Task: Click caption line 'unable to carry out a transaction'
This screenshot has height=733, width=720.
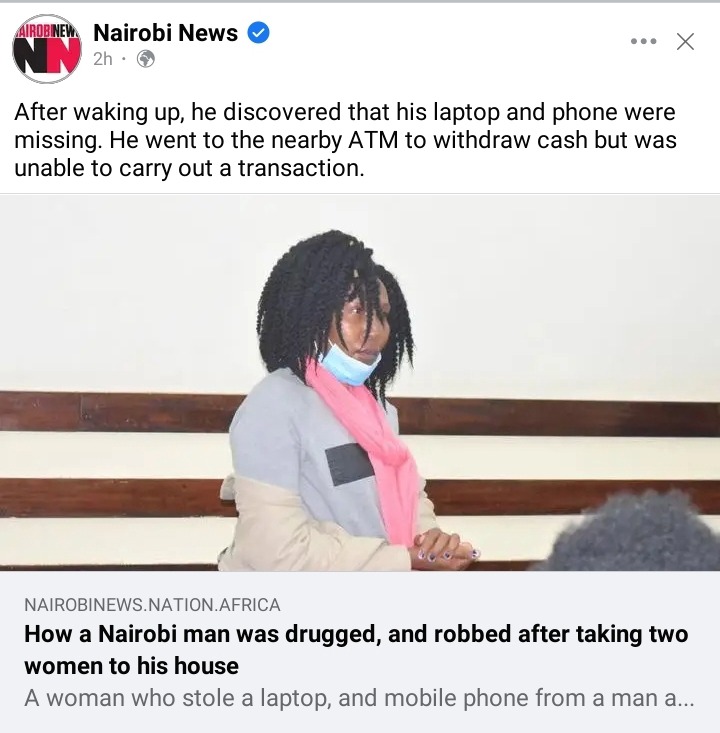Action: [189, 168]
